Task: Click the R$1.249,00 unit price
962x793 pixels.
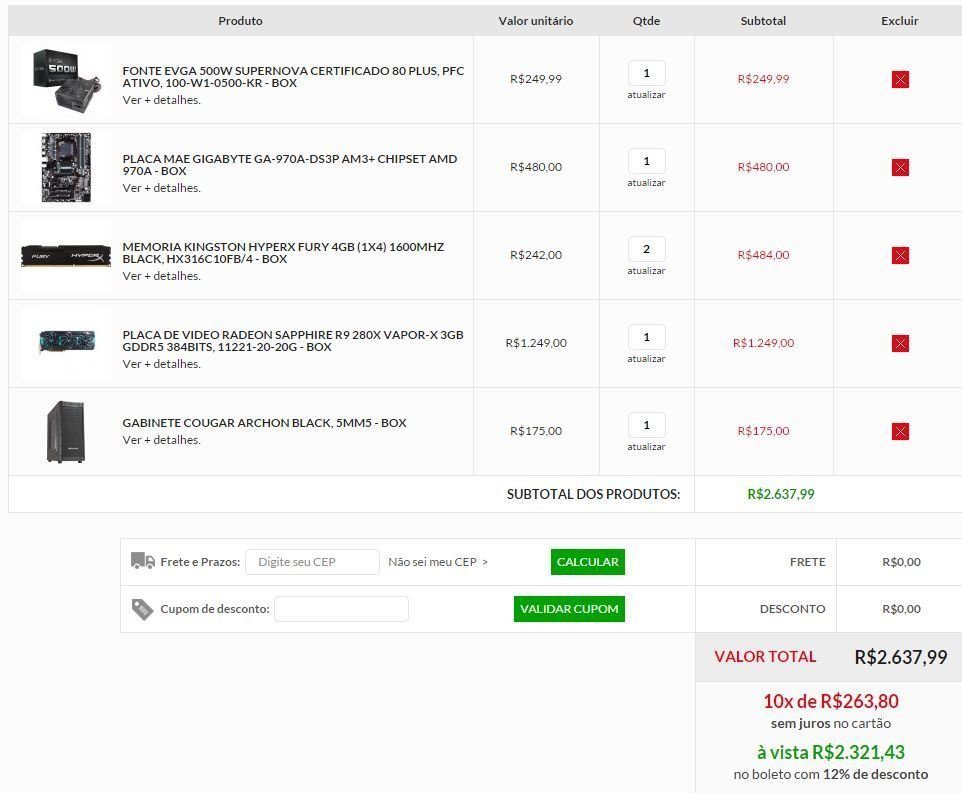Action: (536, 343)
